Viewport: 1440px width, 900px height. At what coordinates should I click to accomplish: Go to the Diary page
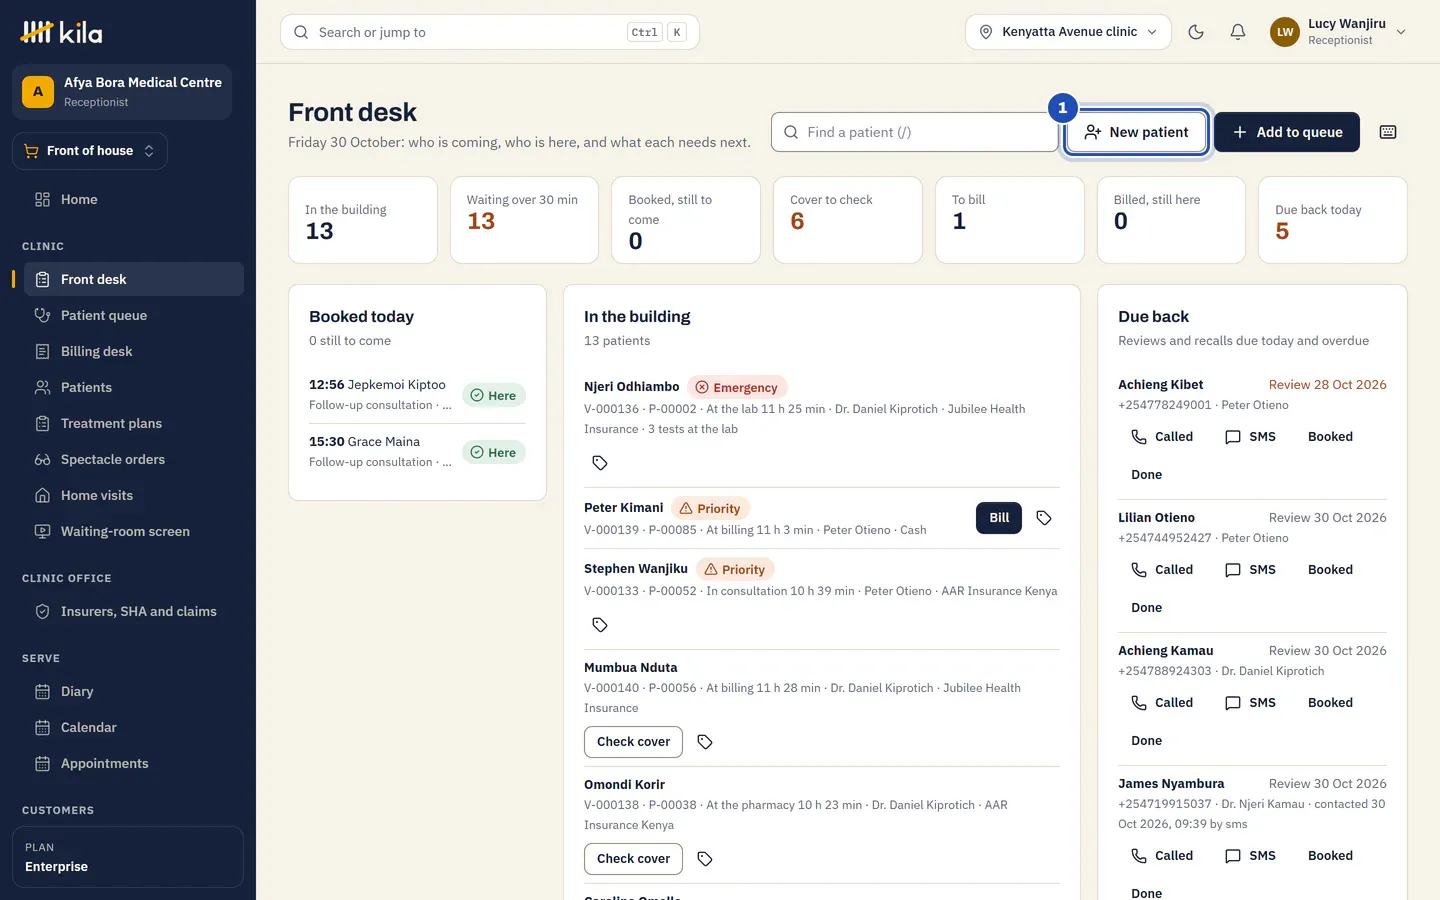[134, 692]
